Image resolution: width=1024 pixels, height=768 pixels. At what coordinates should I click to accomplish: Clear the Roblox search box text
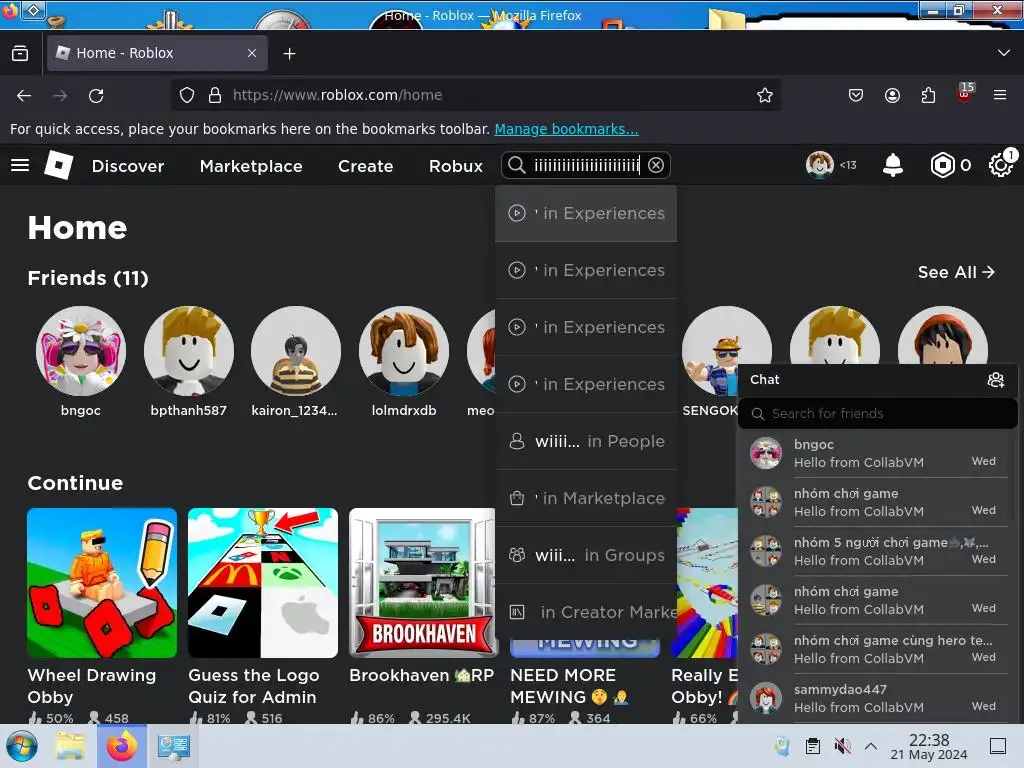pyautogui.click(x=656, y=165)
